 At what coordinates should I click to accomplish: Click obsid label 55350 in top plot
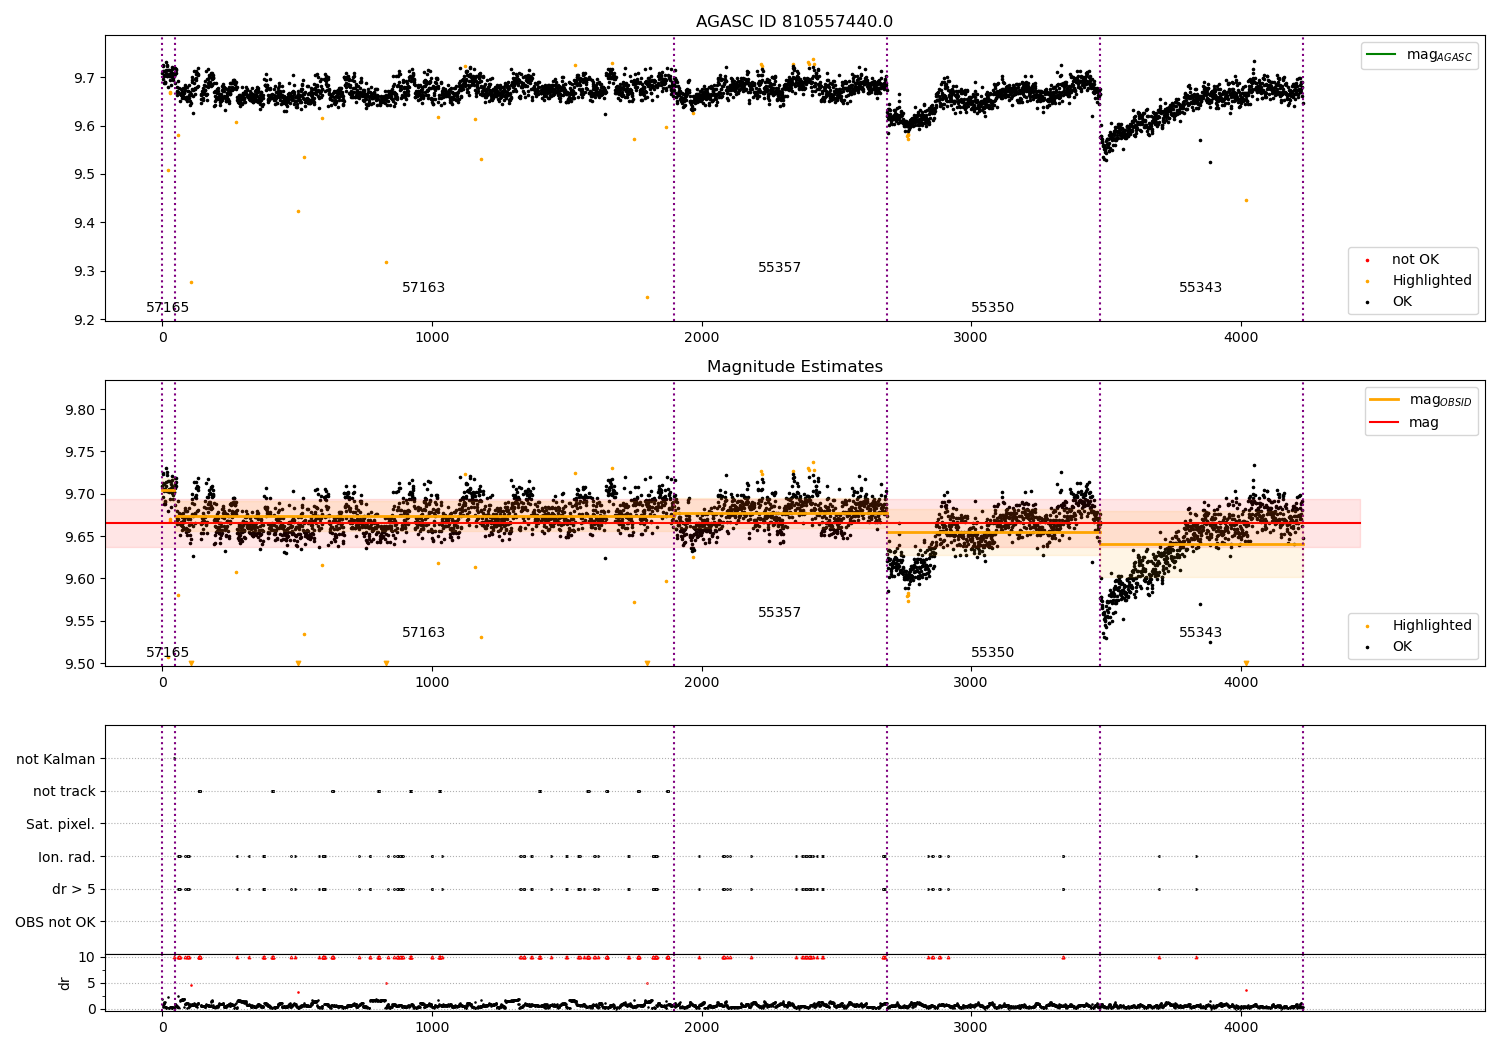point(992,308)
